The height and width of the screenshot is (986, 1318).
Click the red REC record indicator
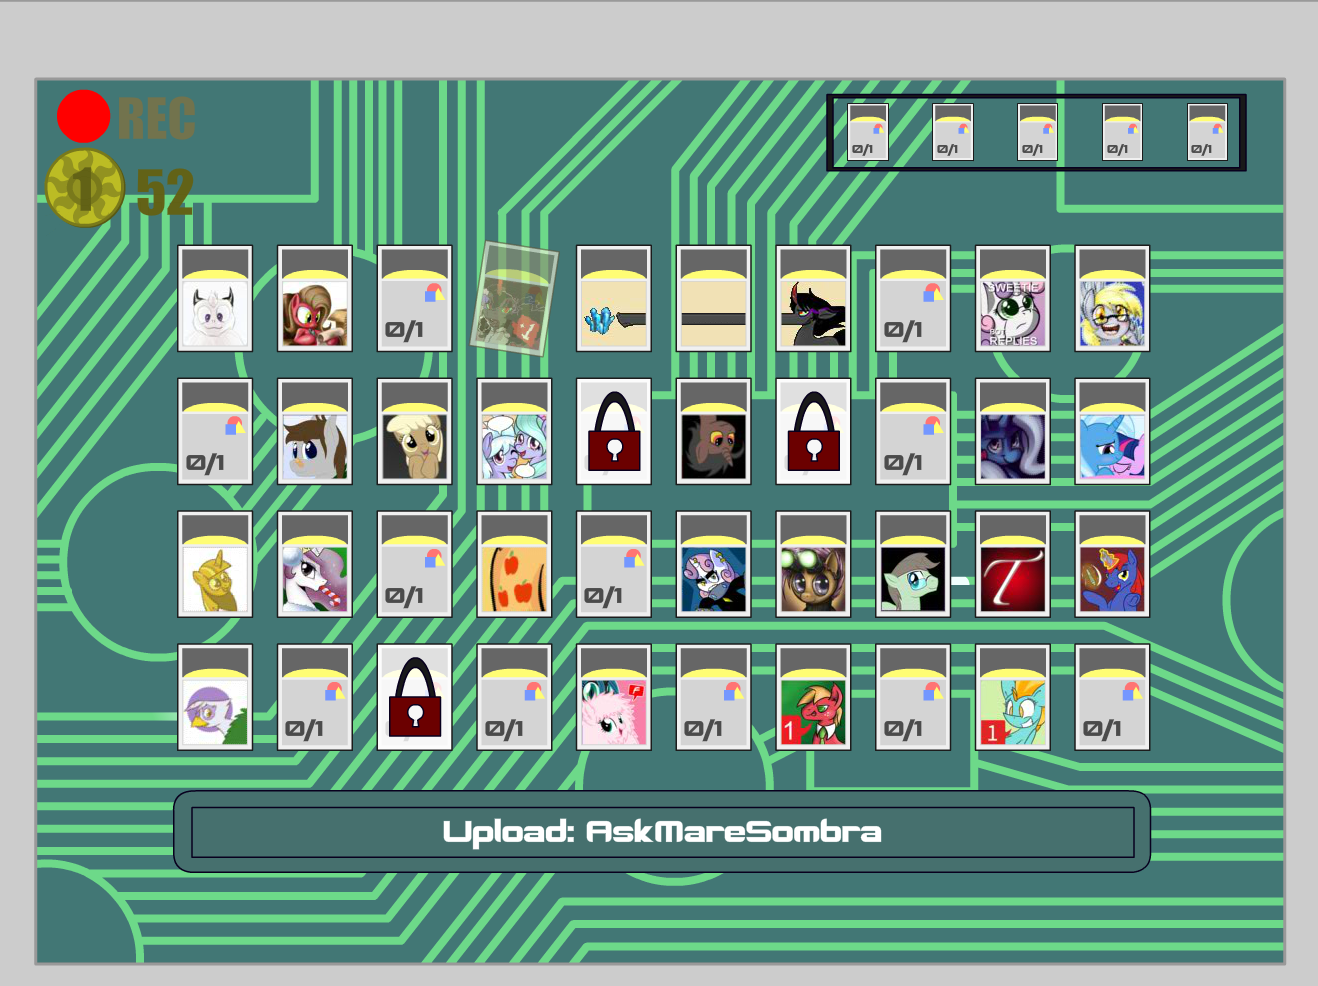point(83,116)
